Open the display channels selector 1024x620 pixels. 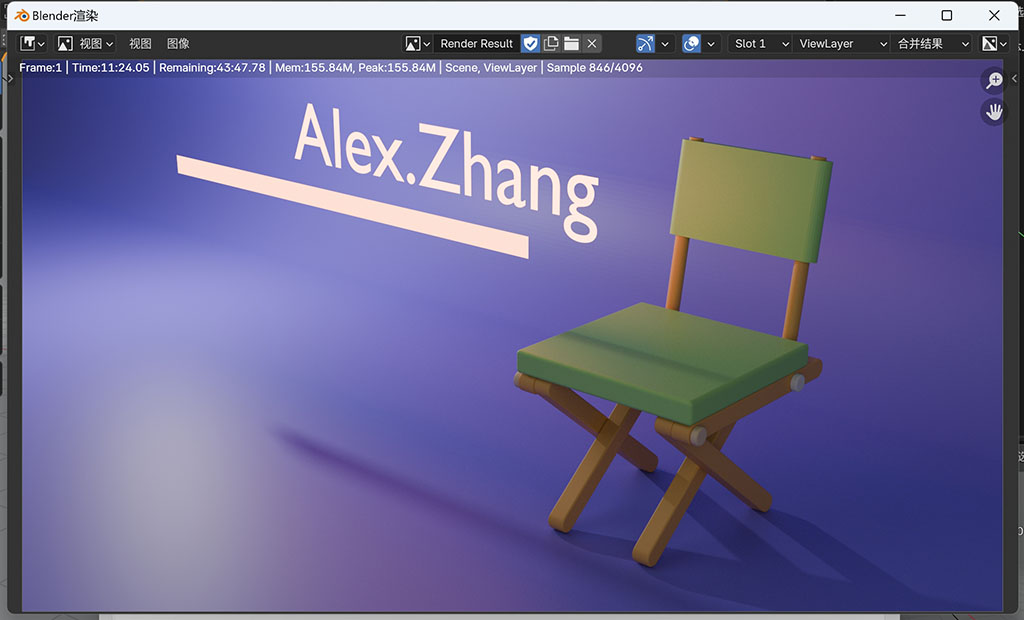pyautogui.click(x=993, y=44)
